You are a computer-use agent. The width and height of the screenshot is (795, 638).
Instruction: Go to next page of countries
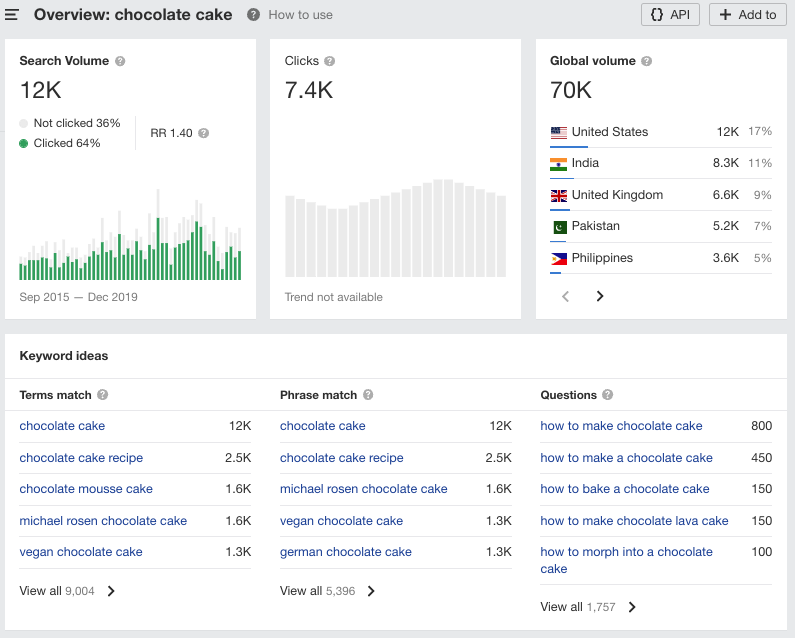(600, 296)
